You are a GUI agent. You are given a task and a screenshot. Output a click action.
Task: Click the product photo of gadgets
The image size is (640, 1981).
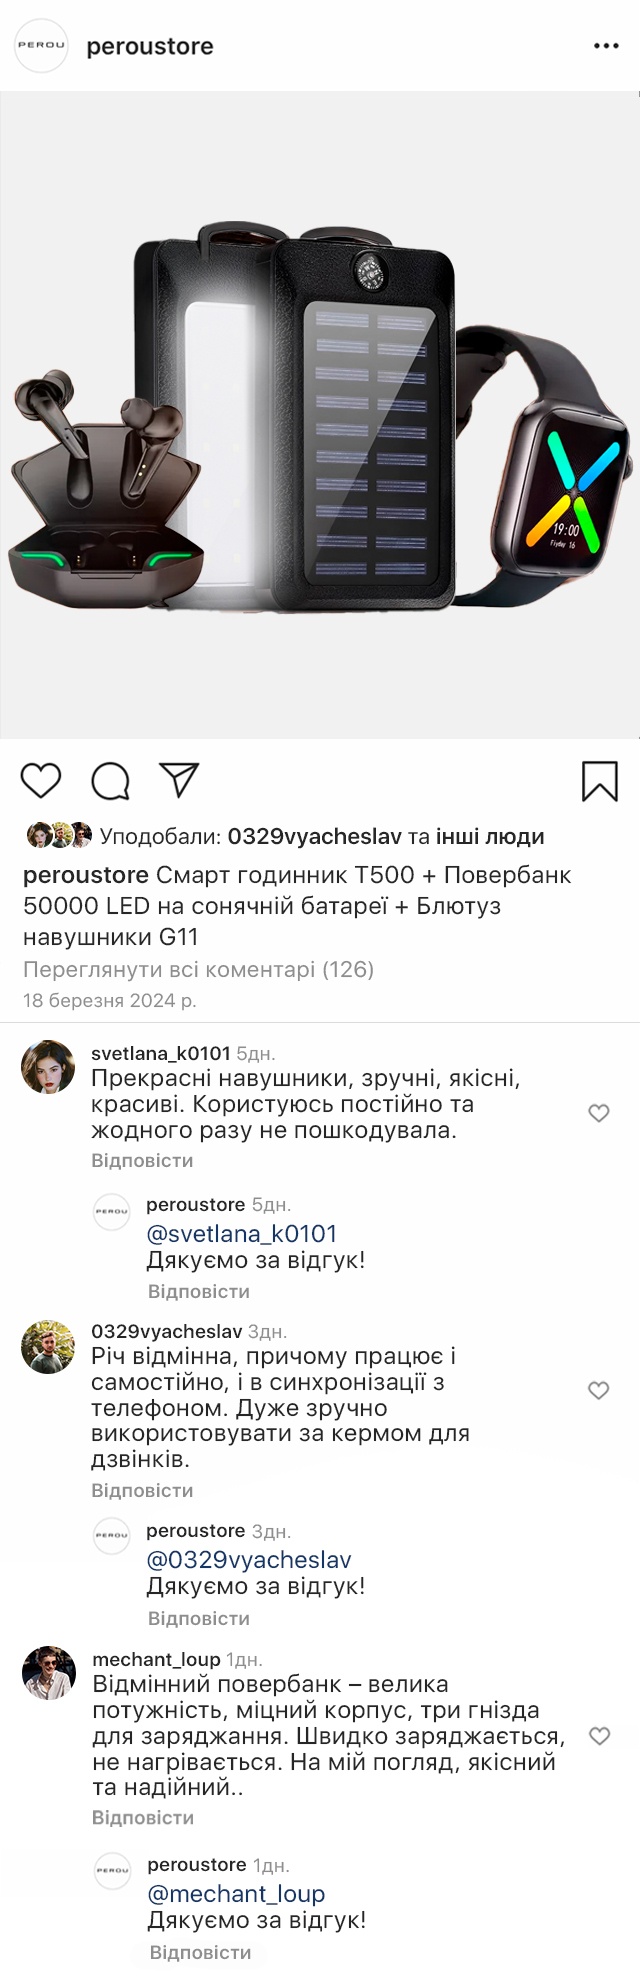320,415
